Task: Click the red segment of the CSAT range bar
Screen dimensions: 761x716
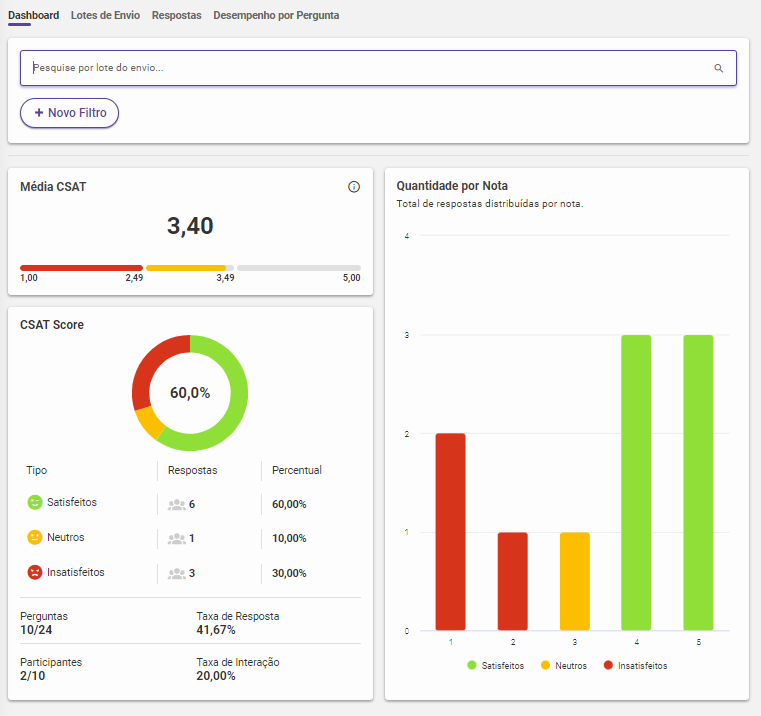Action: coord(81,268)
